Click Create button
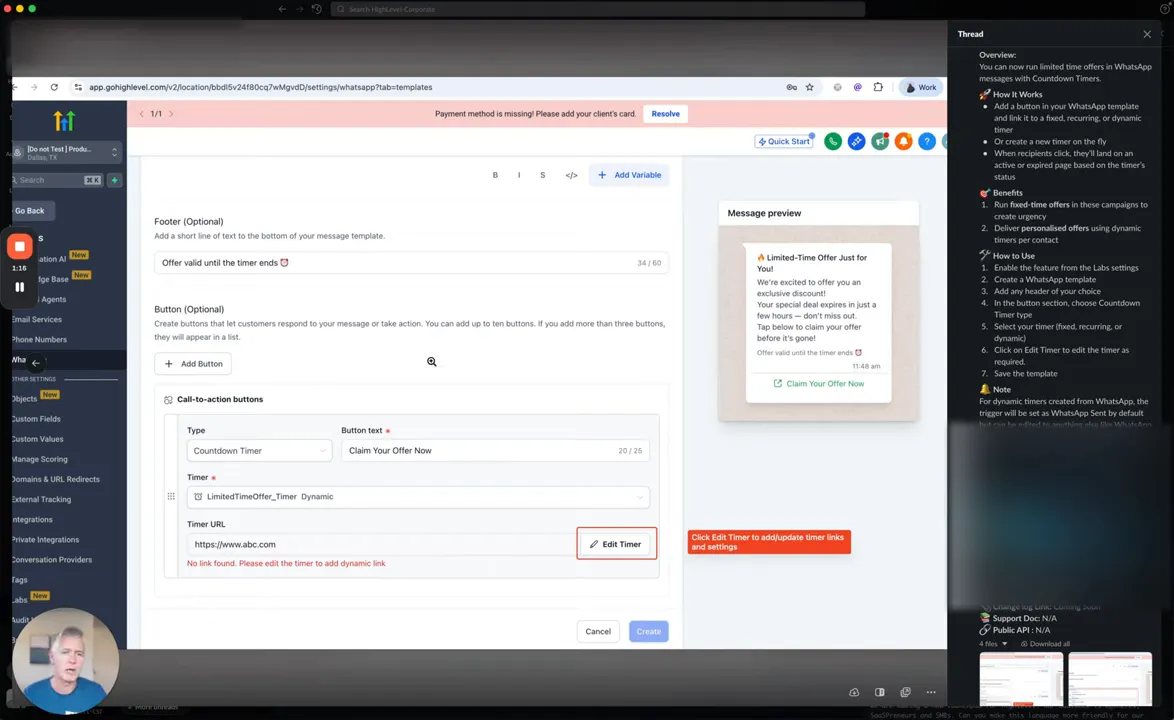Viewport: 1174px width, 720px height. pos(648,632)
